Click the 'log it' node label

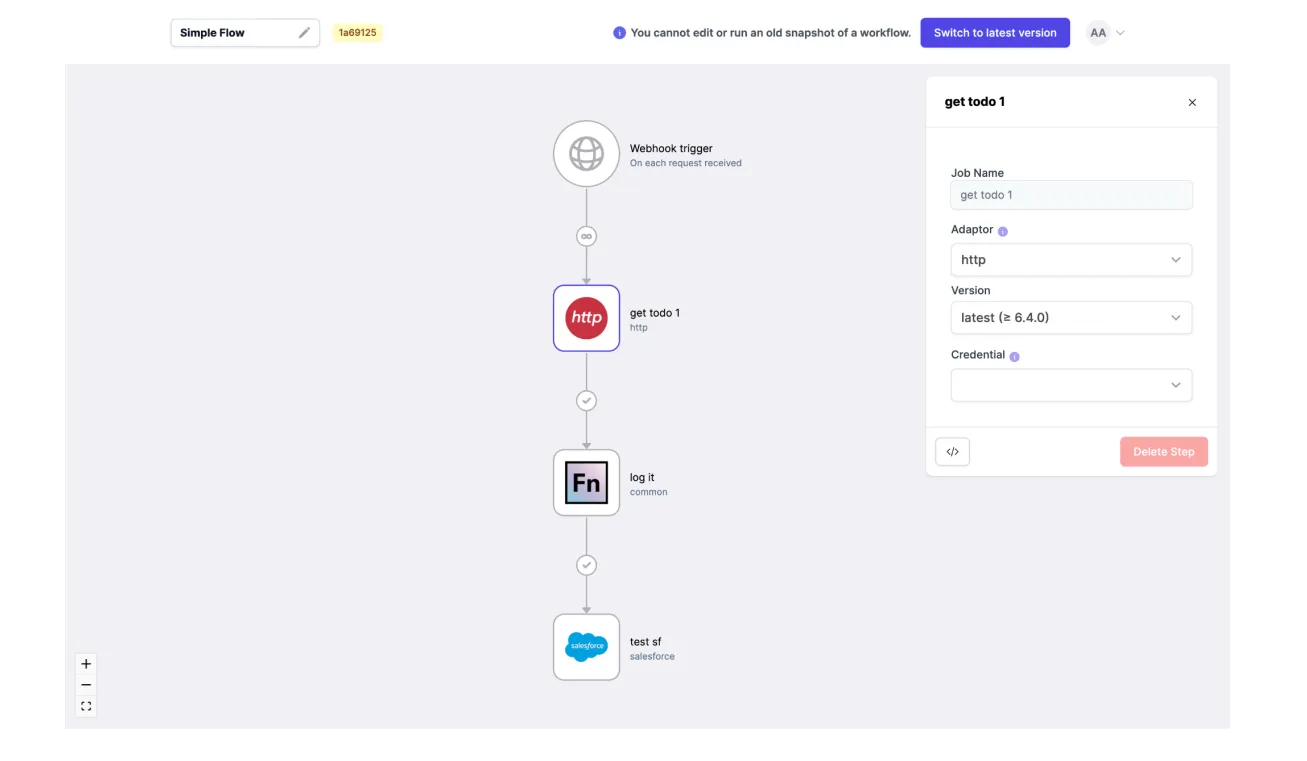point(642,478)
